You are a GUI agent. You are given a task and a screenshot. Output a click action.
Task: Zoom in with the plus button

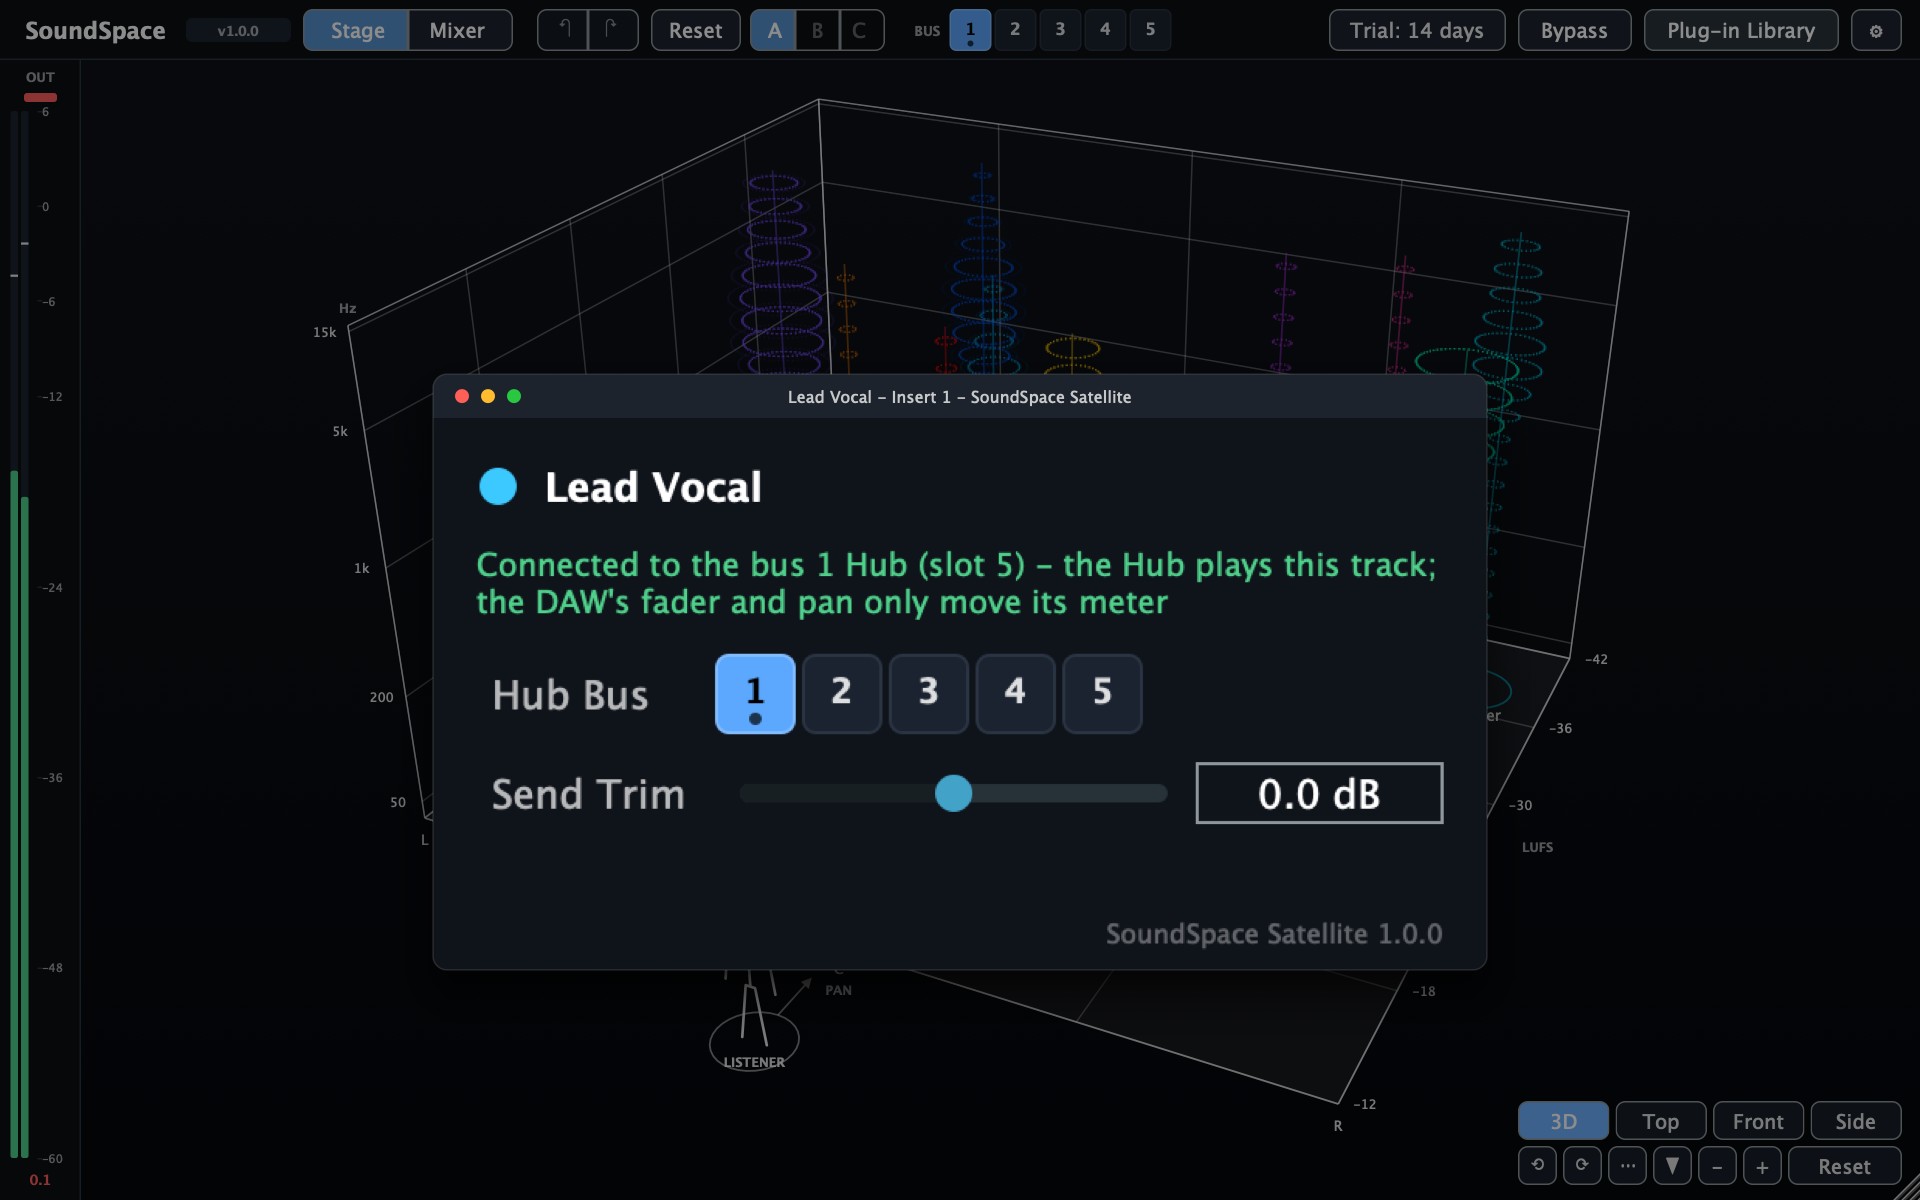point(1762,1165)
